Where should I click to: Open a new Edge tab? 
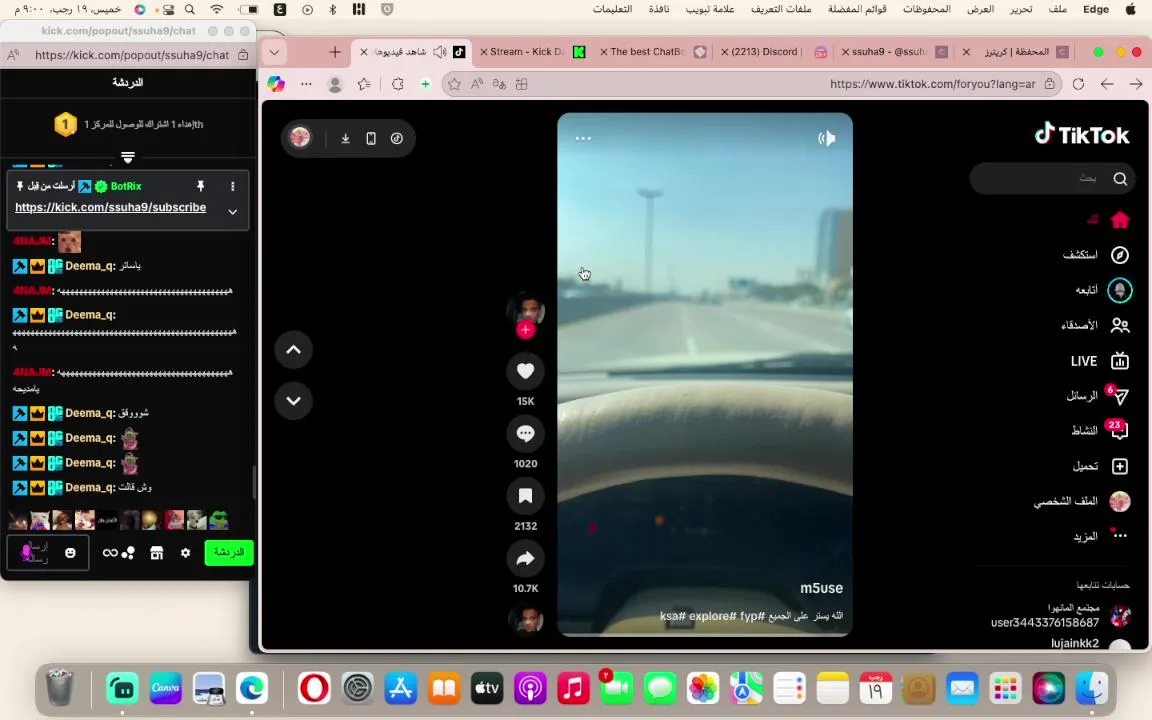(335, 52)
